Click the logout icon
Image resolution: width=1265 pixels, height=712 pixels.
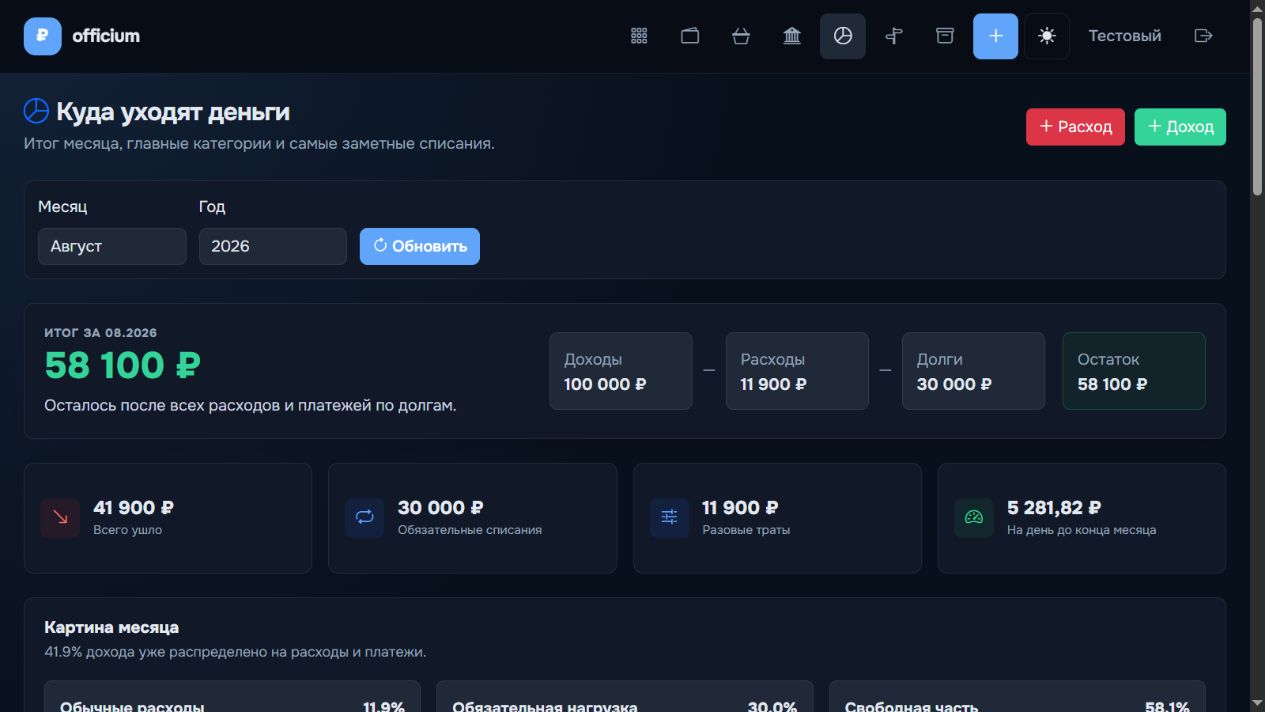pos(1204,36)
